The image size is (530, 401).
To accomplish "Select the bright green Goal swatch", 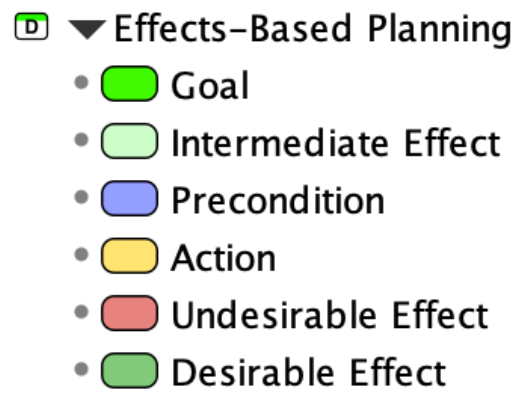I will click(x=129, y=84).
